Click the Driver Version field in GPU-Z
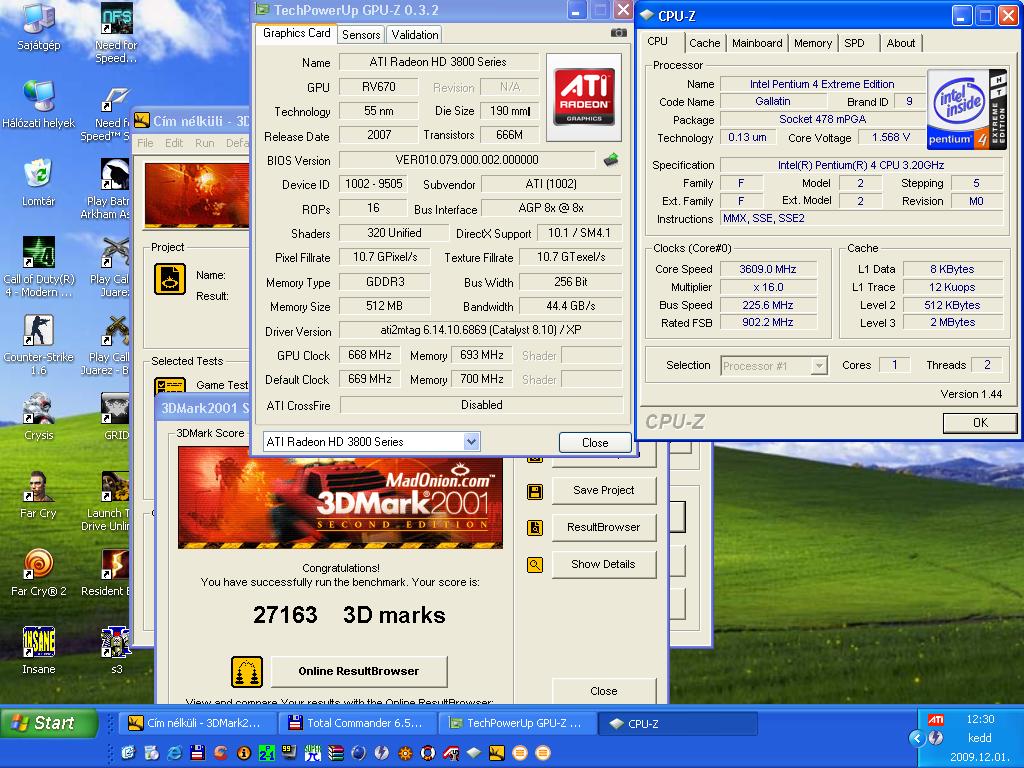The width and height of the screenshot is (1024, 768). click(480, 330)
